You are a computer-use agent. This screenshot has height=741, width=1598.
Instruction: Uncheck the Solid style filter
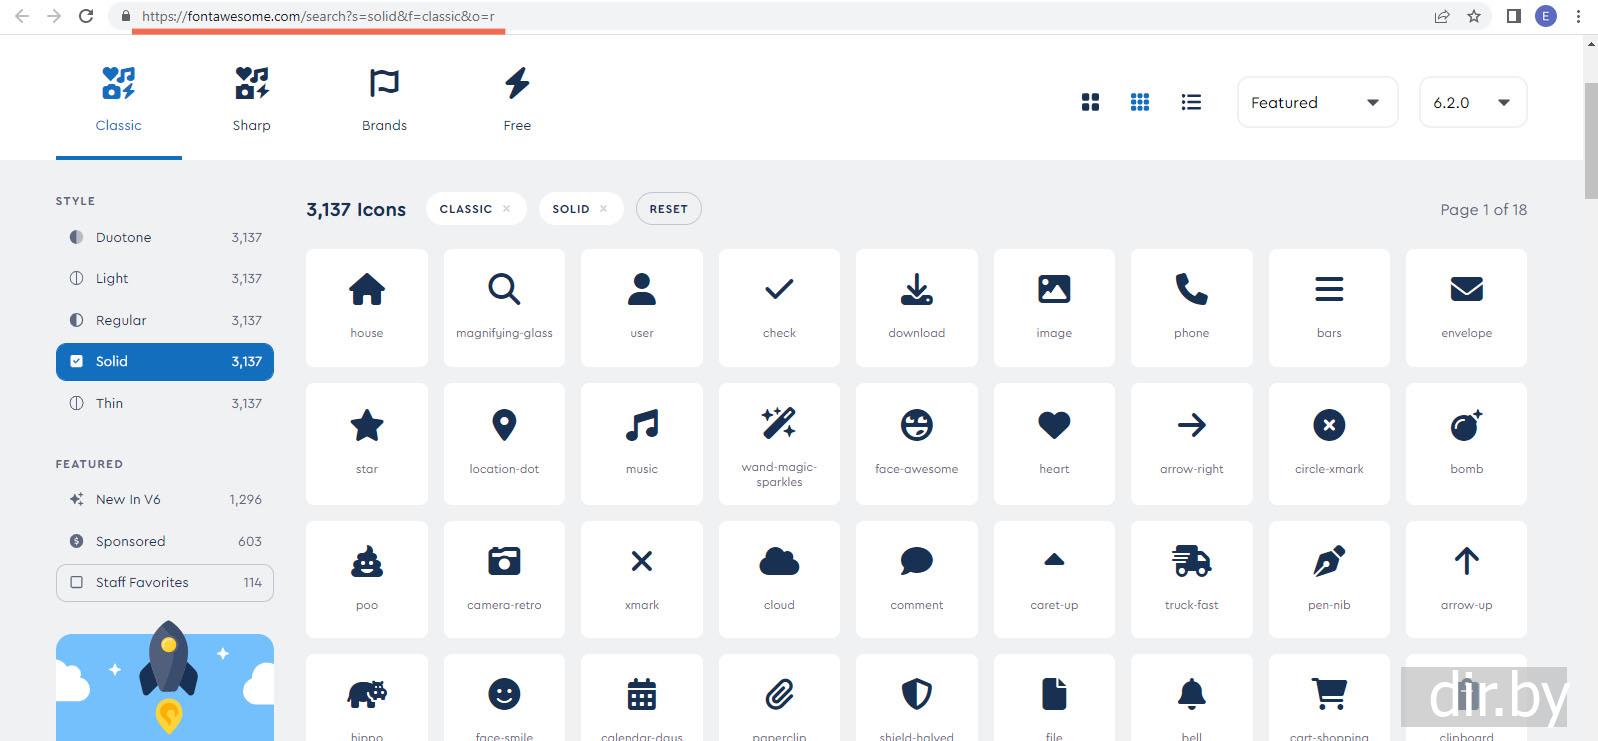tap(165, 362)
